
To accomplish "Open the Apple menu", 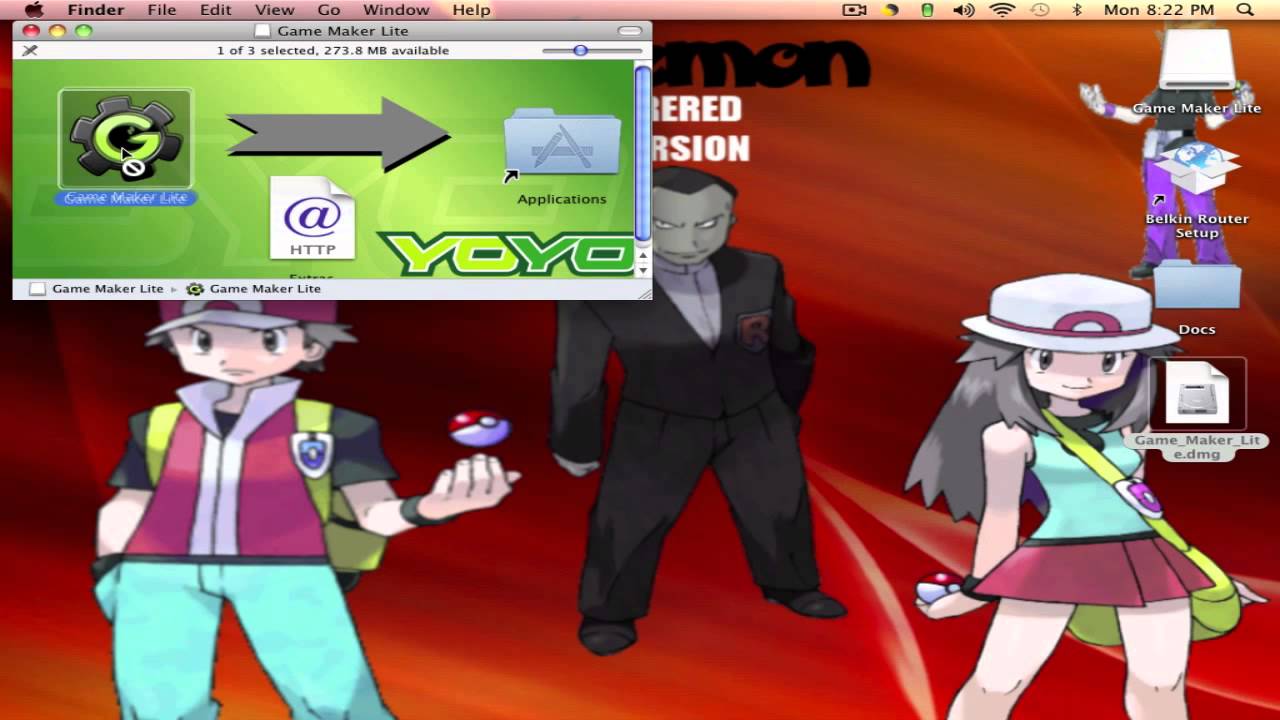I will 34,10.
